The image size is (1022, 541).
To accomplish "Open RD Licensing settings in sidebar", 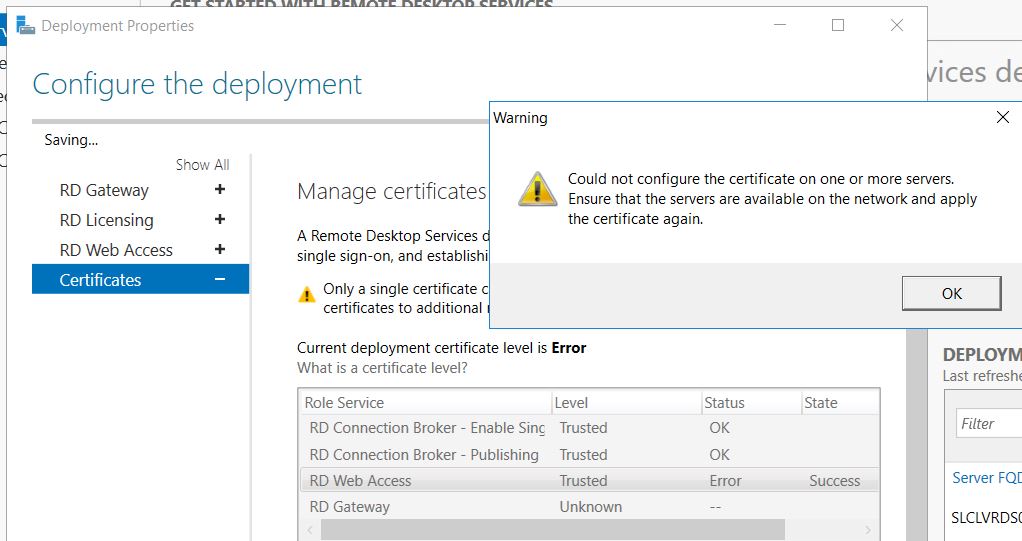I will [106, 220].
